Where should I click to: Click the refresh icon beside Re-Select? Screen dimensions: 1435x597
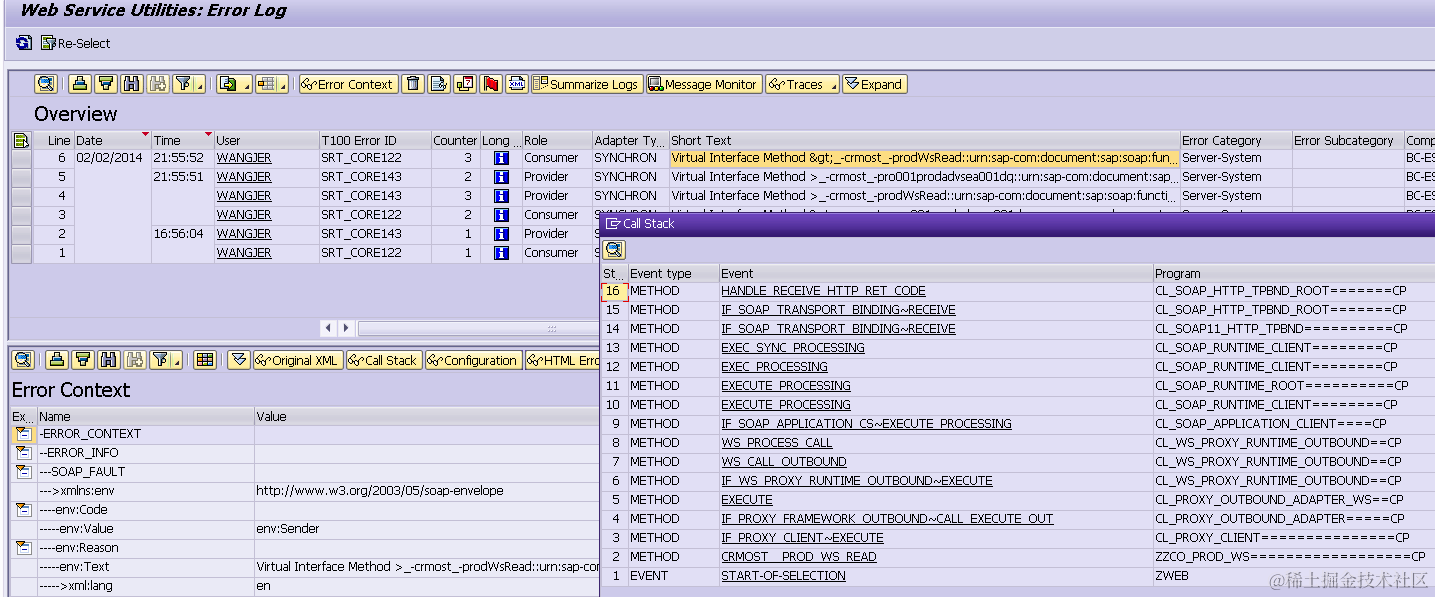point(24,43)
